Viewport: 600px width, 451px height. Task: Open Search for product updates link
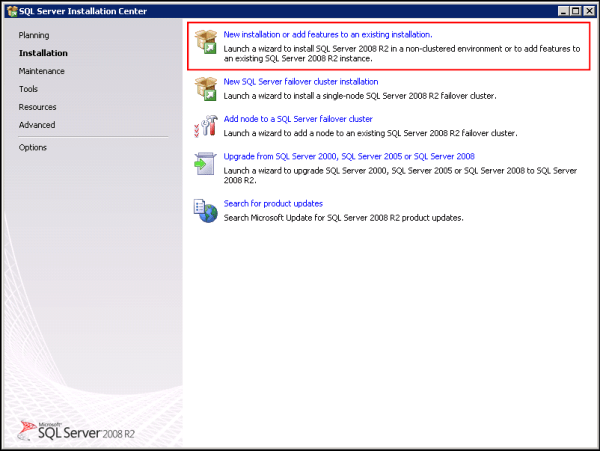(x=273, y=204)
